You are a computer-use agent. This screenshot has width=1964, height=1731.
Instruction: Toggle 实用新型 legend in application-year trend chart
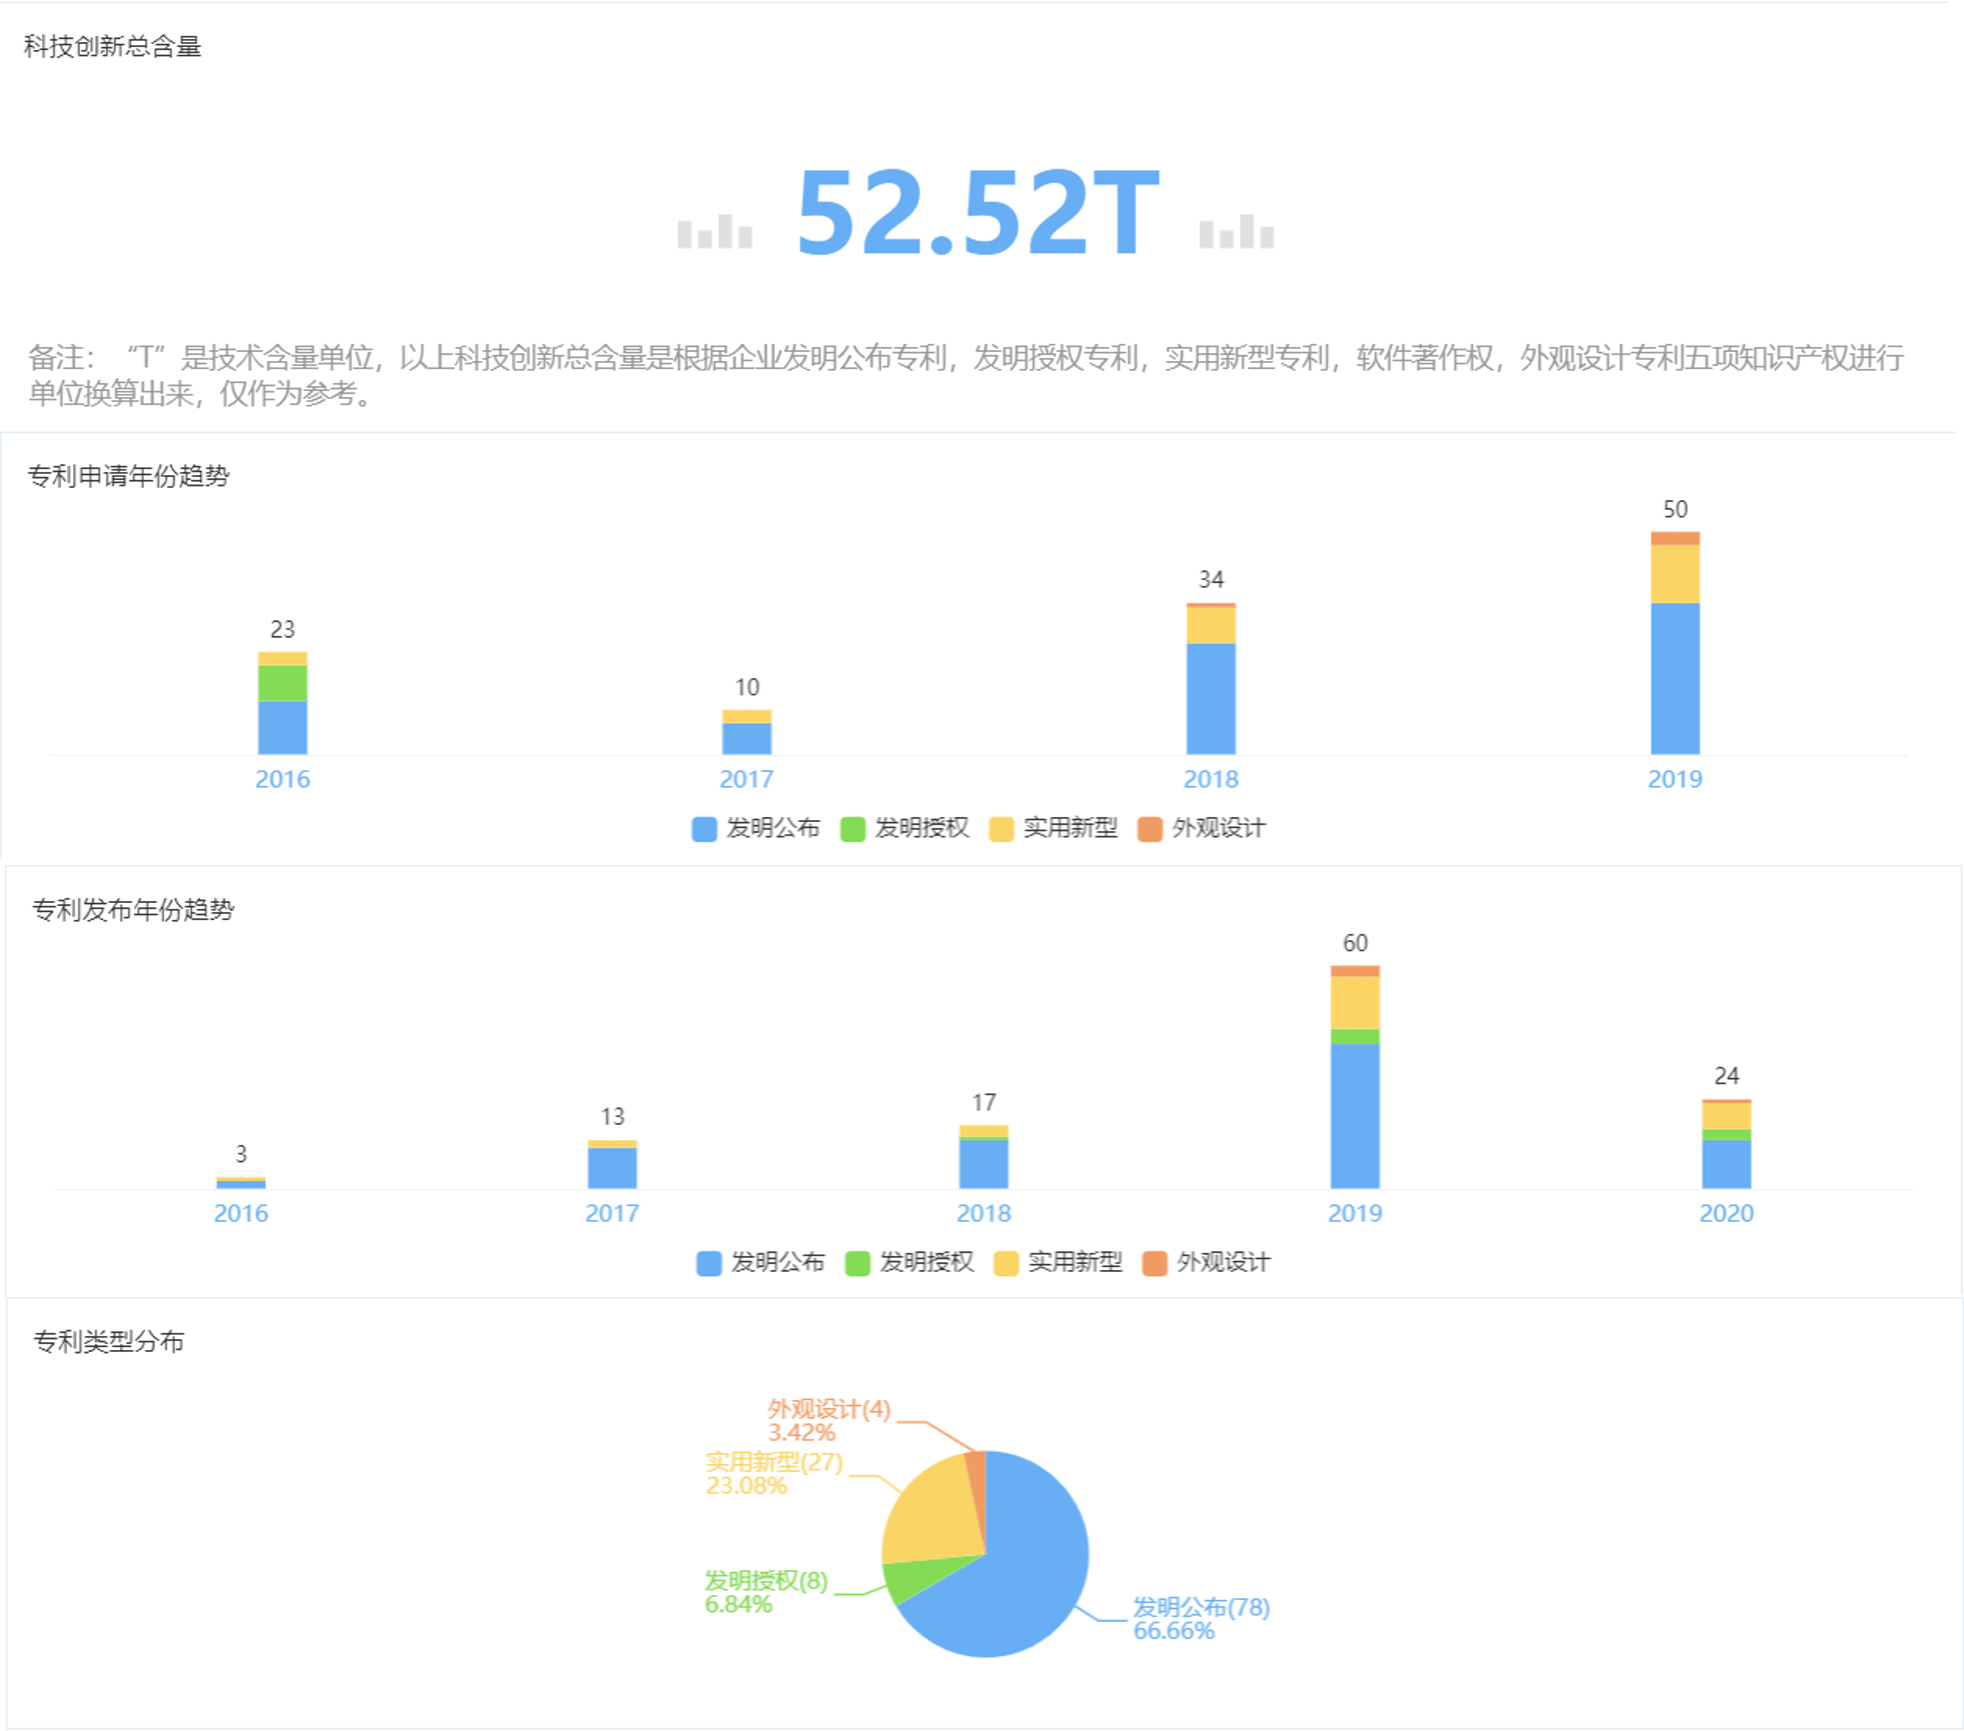click(1053, 828)
